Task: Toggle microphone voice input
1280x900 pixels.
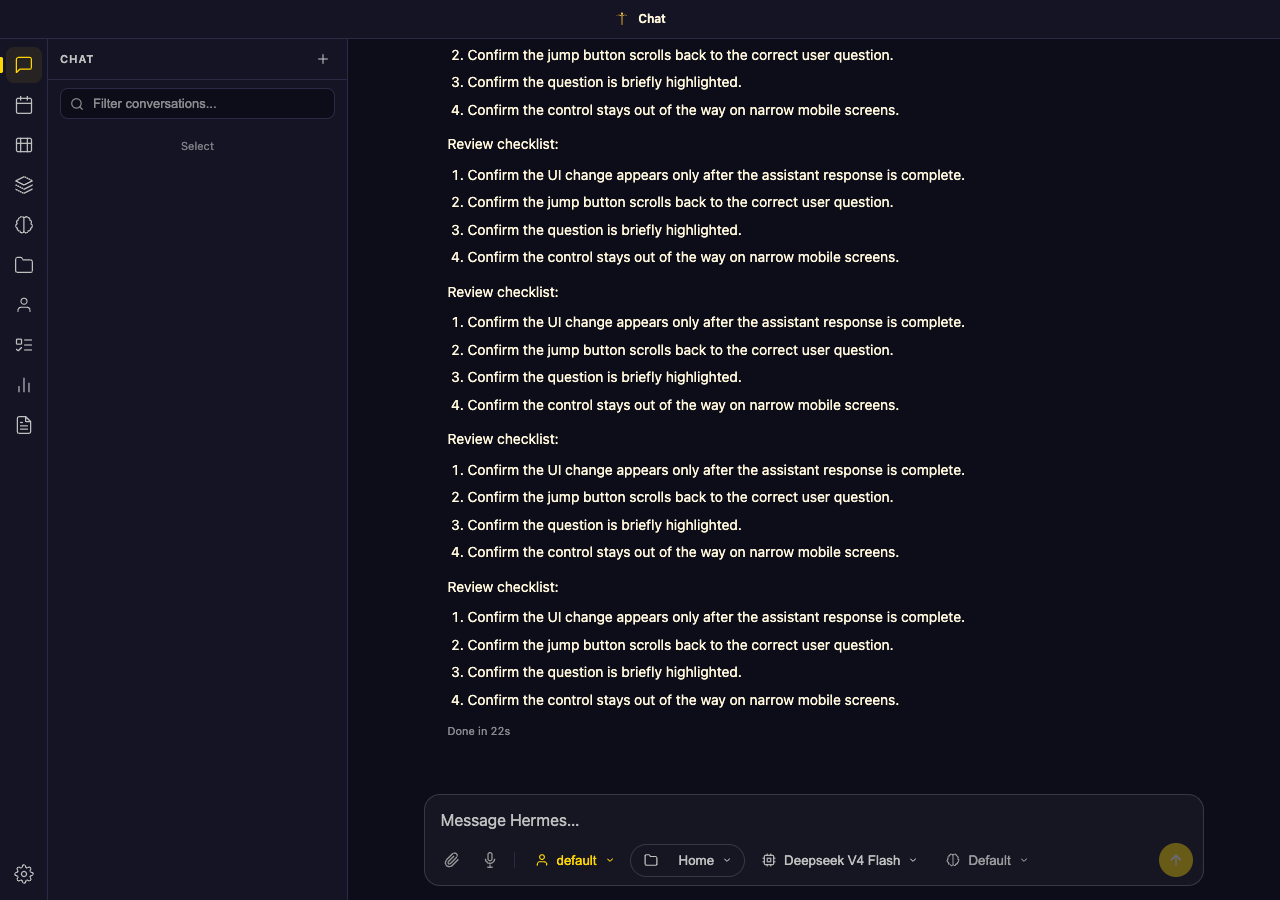Action: (490, 860)
